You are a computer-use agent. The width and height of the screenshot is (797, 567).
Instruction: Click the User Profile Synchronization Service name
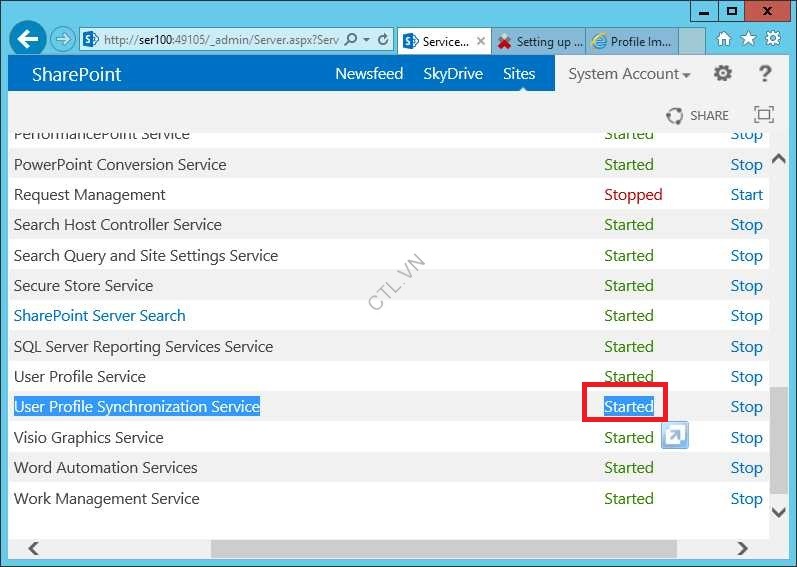point(137,406)
